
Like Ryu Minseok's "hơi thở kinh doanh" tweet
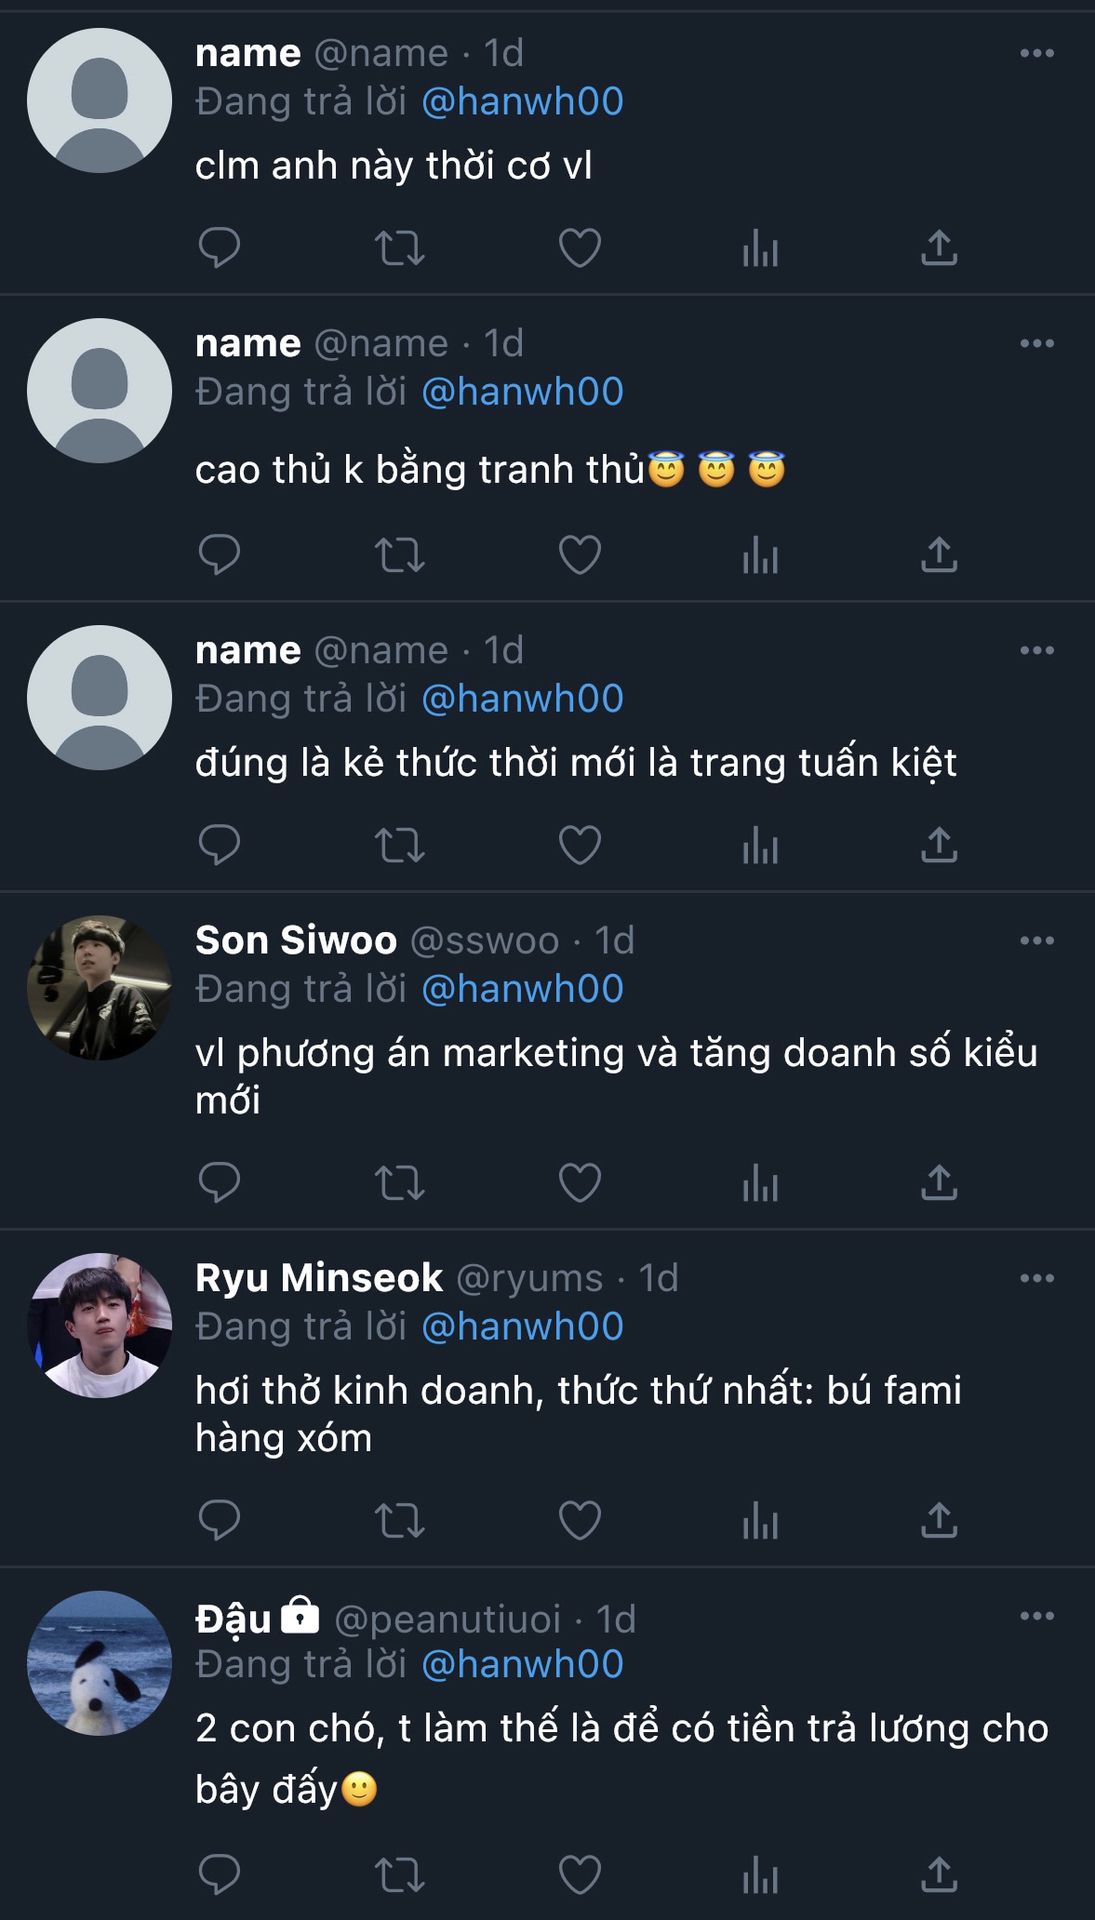click(x=579, y=1520)
